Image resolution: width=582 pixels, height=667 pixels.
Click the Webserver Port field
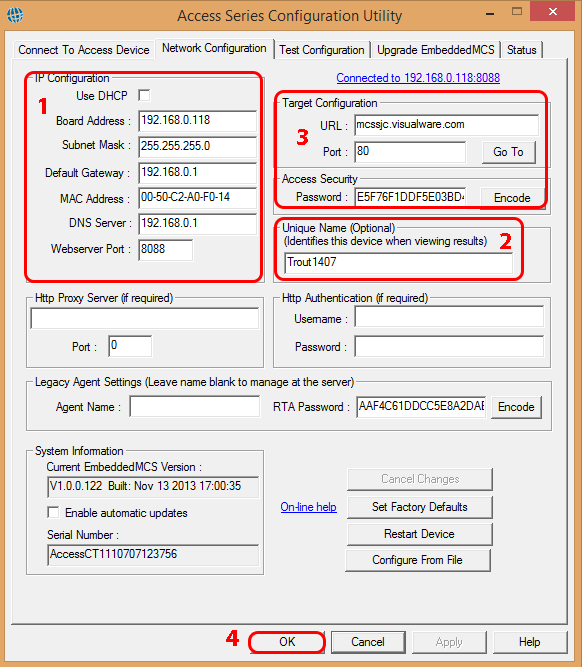pos(165,250)
